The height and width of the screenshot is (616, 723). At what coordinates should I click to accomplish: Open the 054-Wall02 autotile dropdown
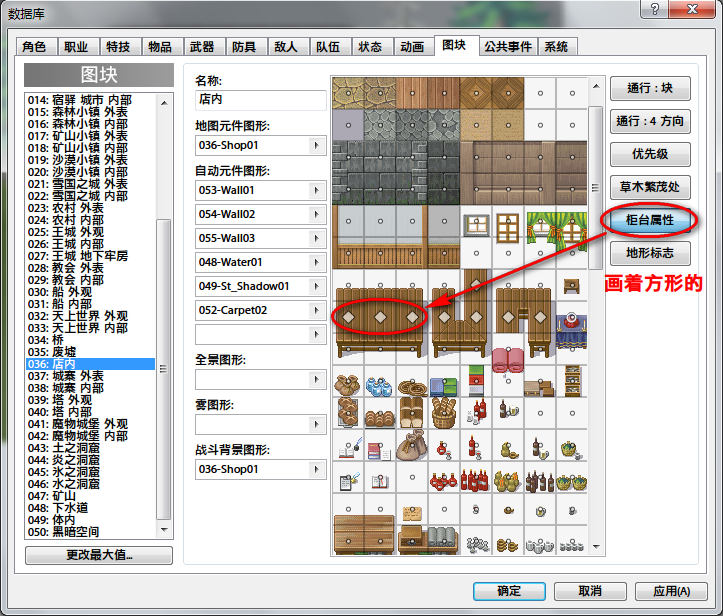316,214
